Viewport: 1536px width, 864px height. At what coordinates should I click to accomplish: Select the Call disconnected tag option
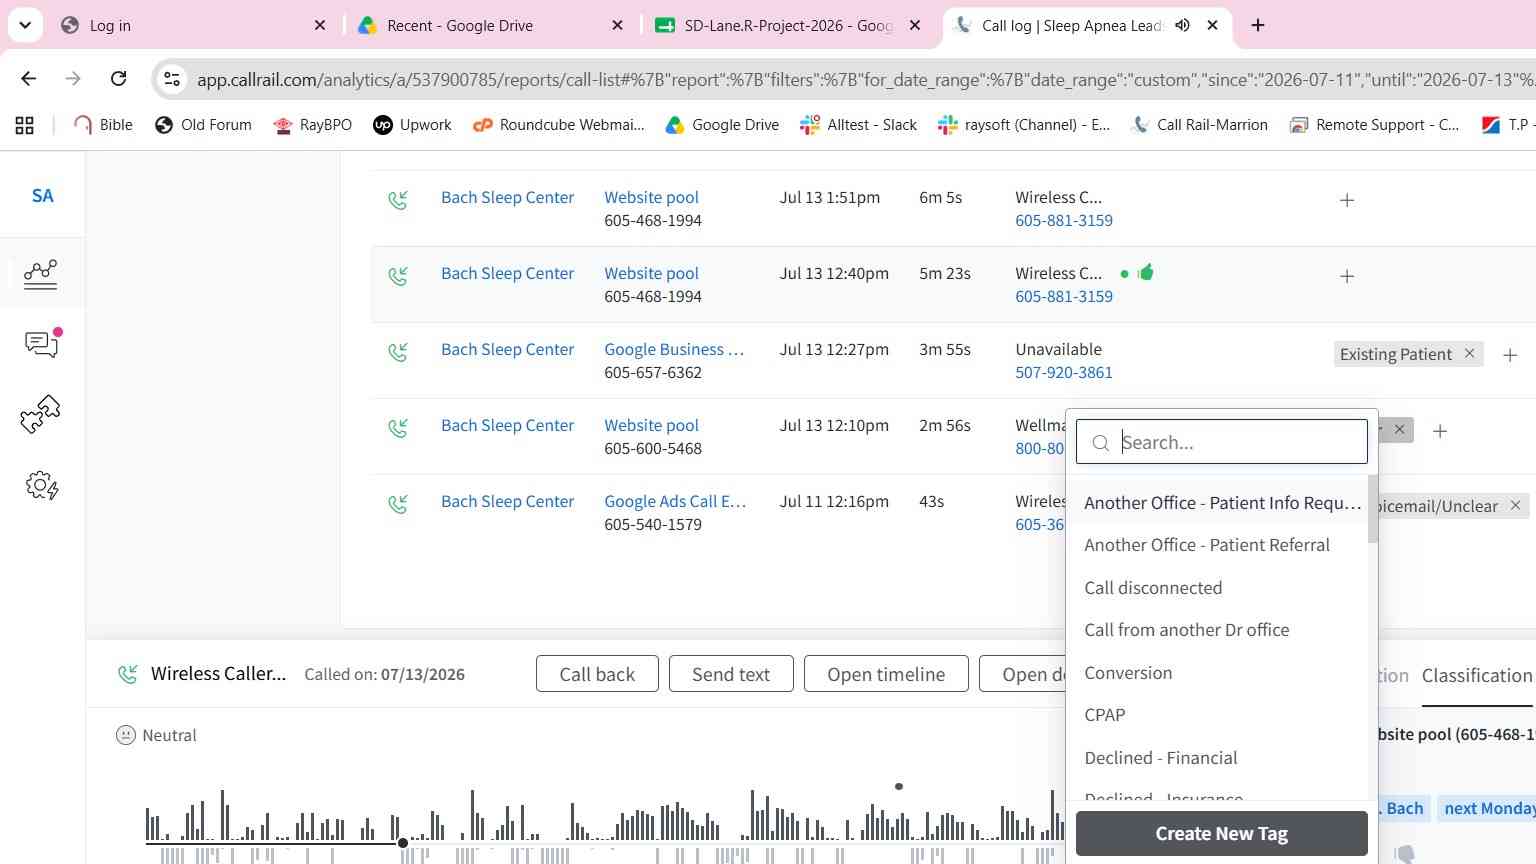tap(1153, 588)
